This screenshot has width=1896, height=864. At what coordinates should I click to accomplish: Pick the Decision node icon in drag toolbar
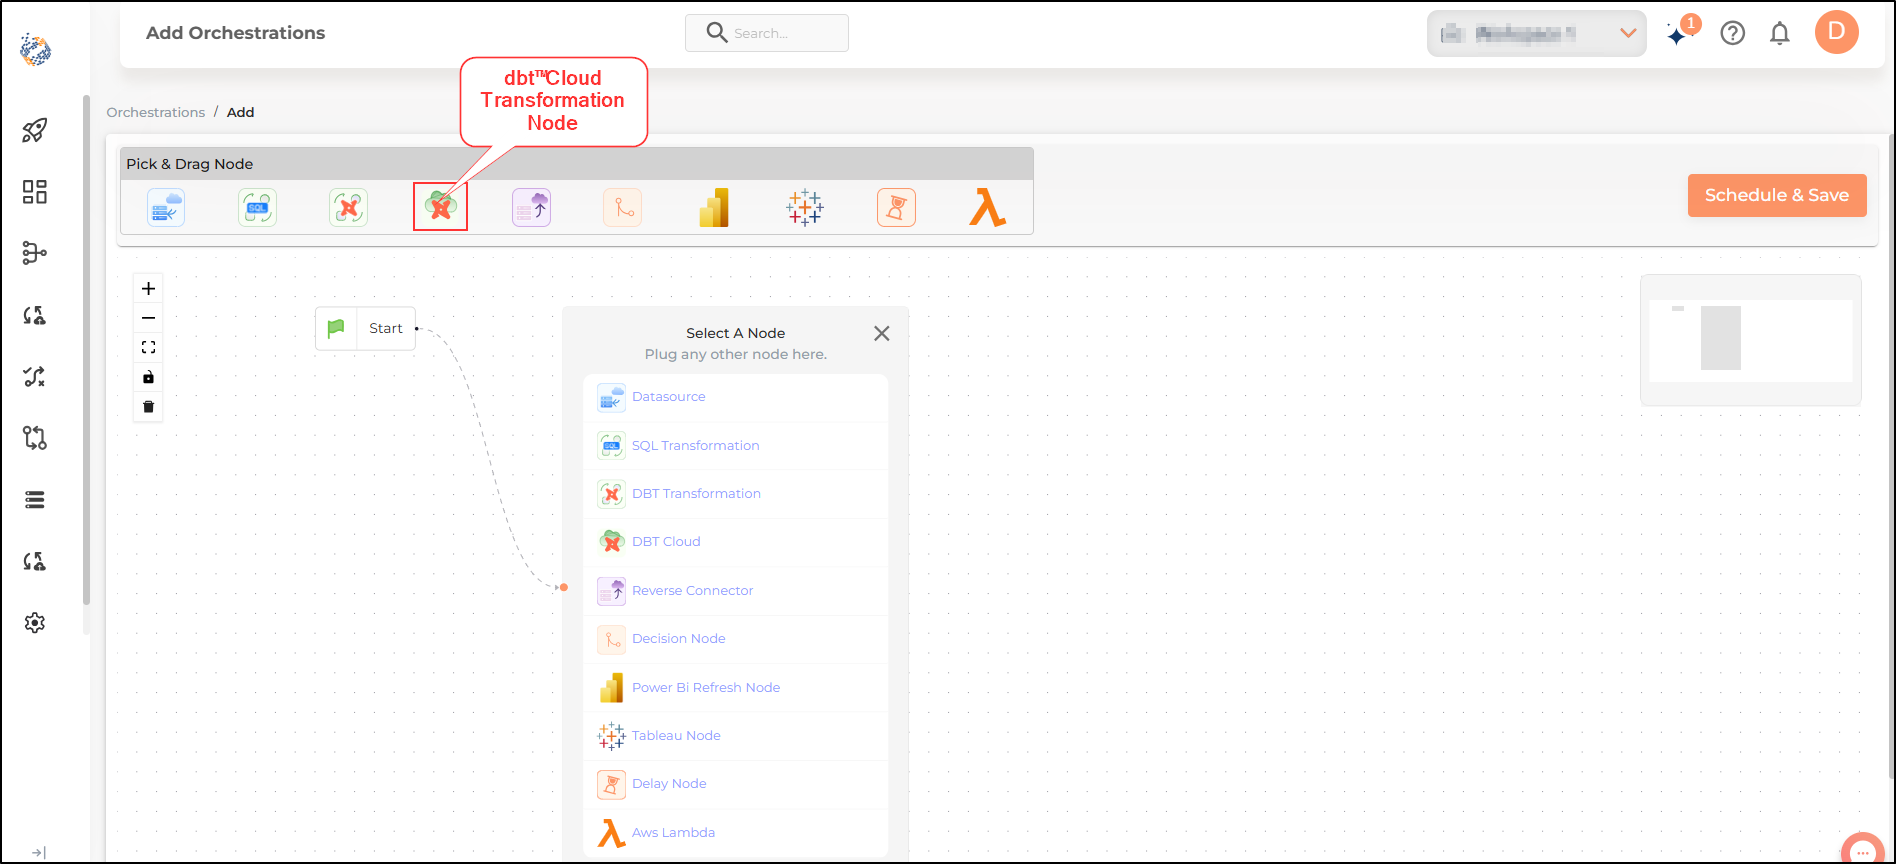click(622, 208)
